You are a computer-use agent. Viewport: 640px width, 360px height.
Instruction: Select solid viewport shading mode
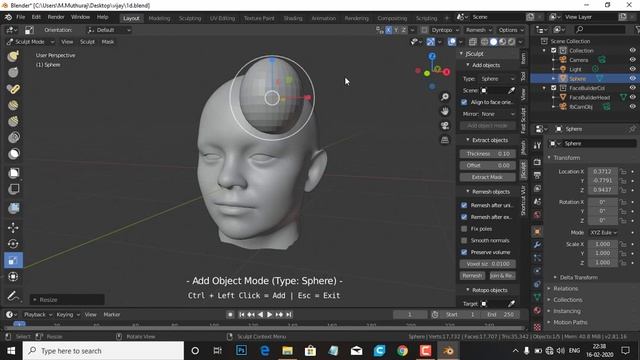pyautogui.click(x=493, y=42)
